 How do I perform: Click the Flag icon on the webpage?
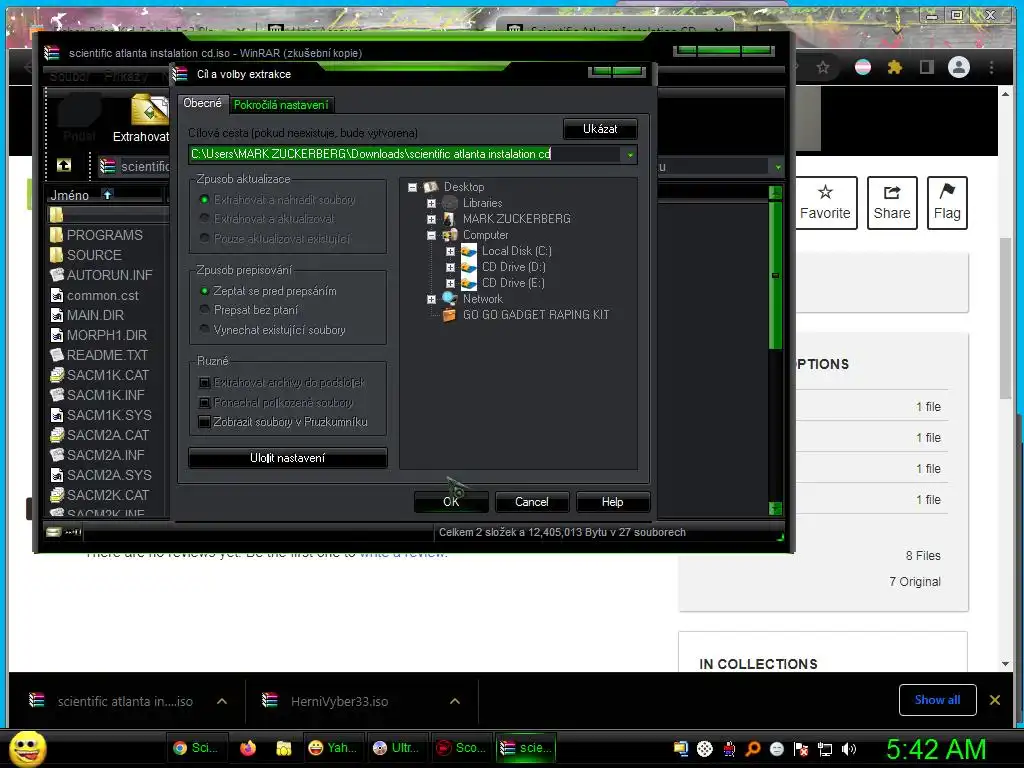(947, 191)
